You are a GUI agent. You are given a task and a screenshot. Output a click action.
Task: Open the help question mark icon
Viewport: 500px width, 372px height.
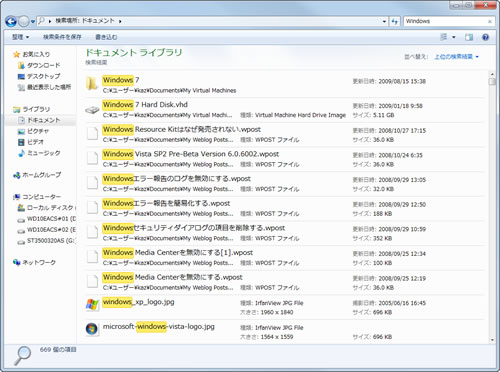coord(485,37)
